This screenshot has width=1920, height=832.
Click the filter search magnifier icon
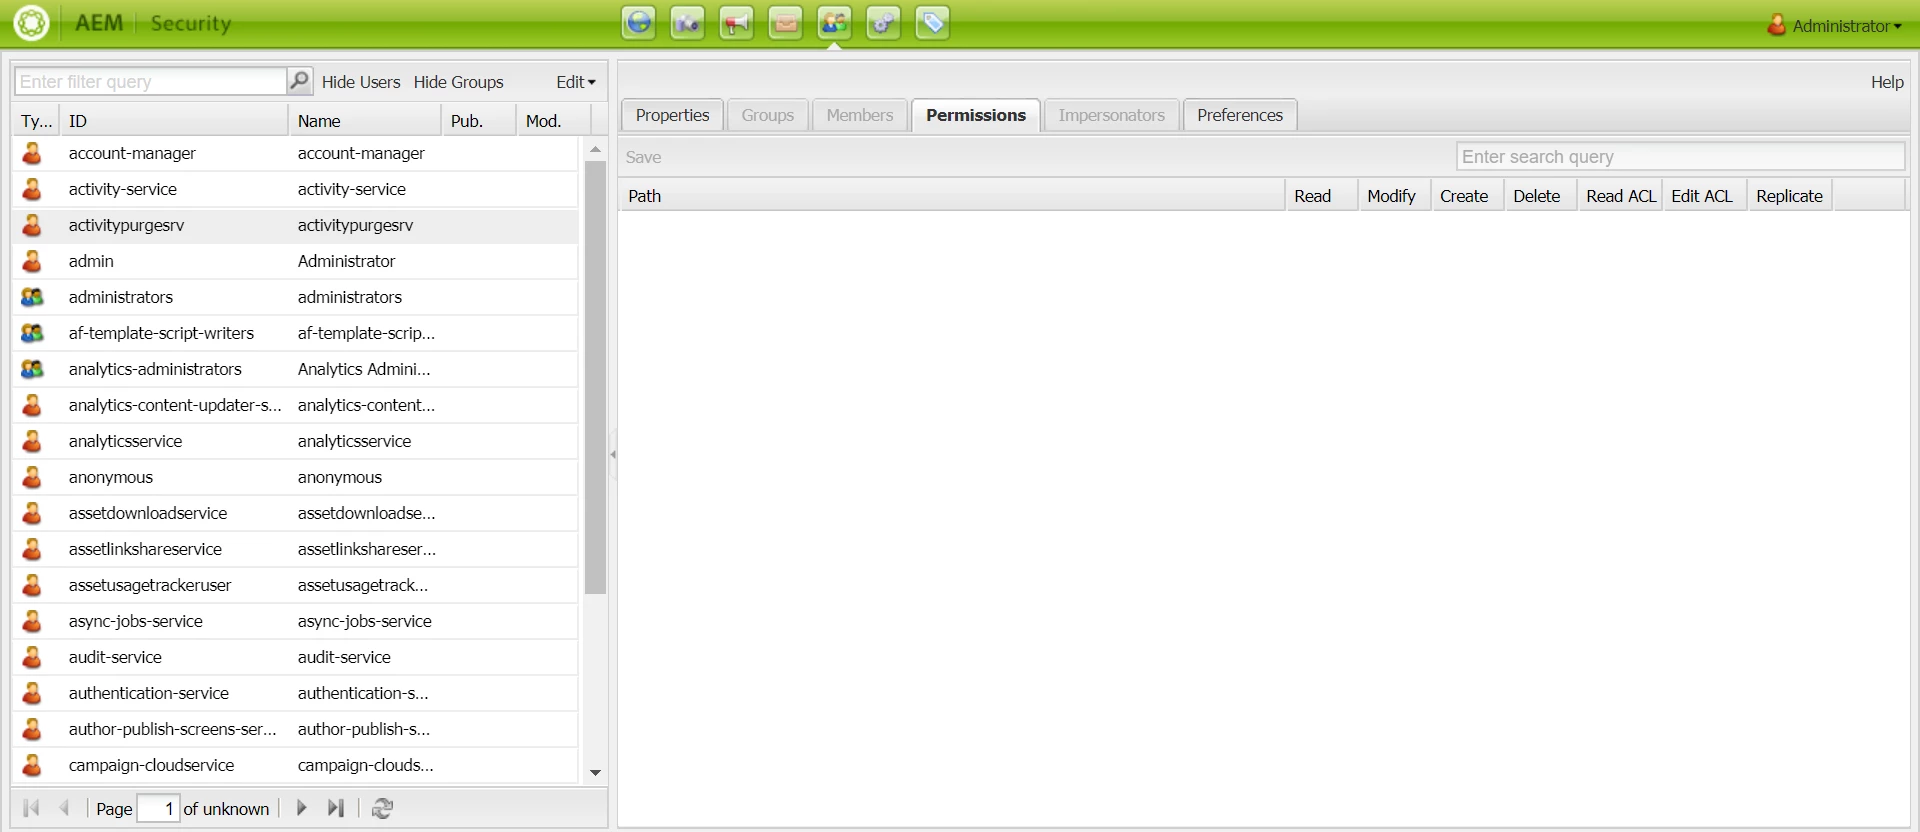(299, 81)
